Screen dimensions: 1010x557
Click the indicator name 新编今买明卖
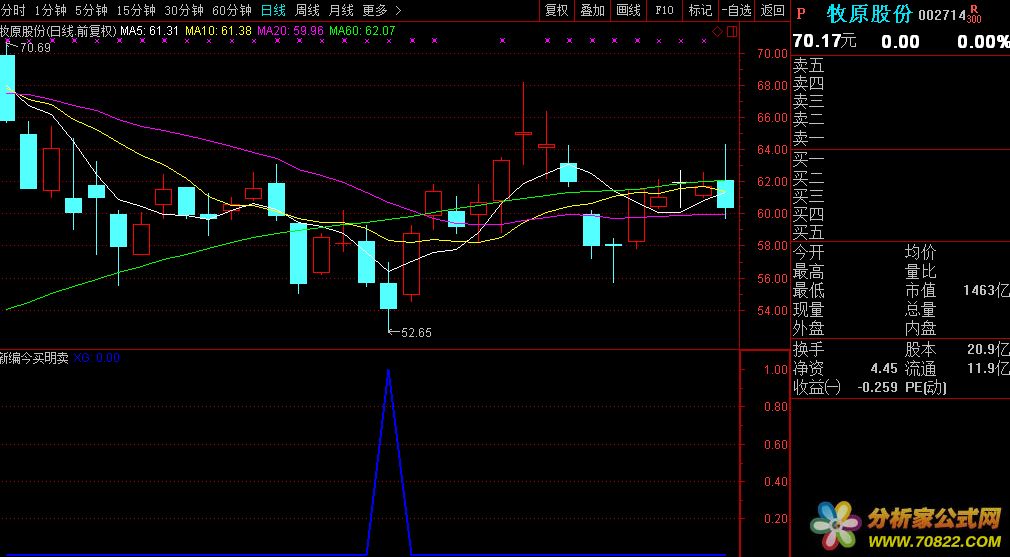(34, 358)
